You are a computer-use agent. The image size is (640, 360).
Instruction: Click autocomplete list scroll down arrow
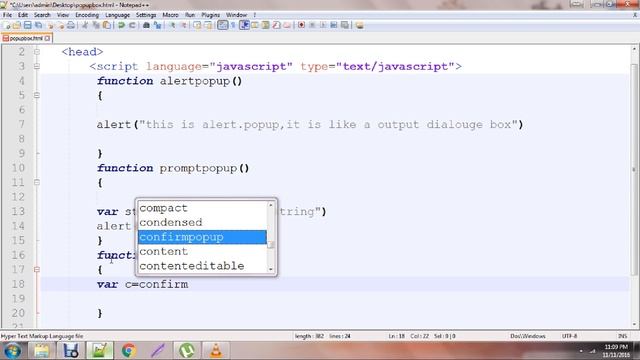(x=271, y=269)
